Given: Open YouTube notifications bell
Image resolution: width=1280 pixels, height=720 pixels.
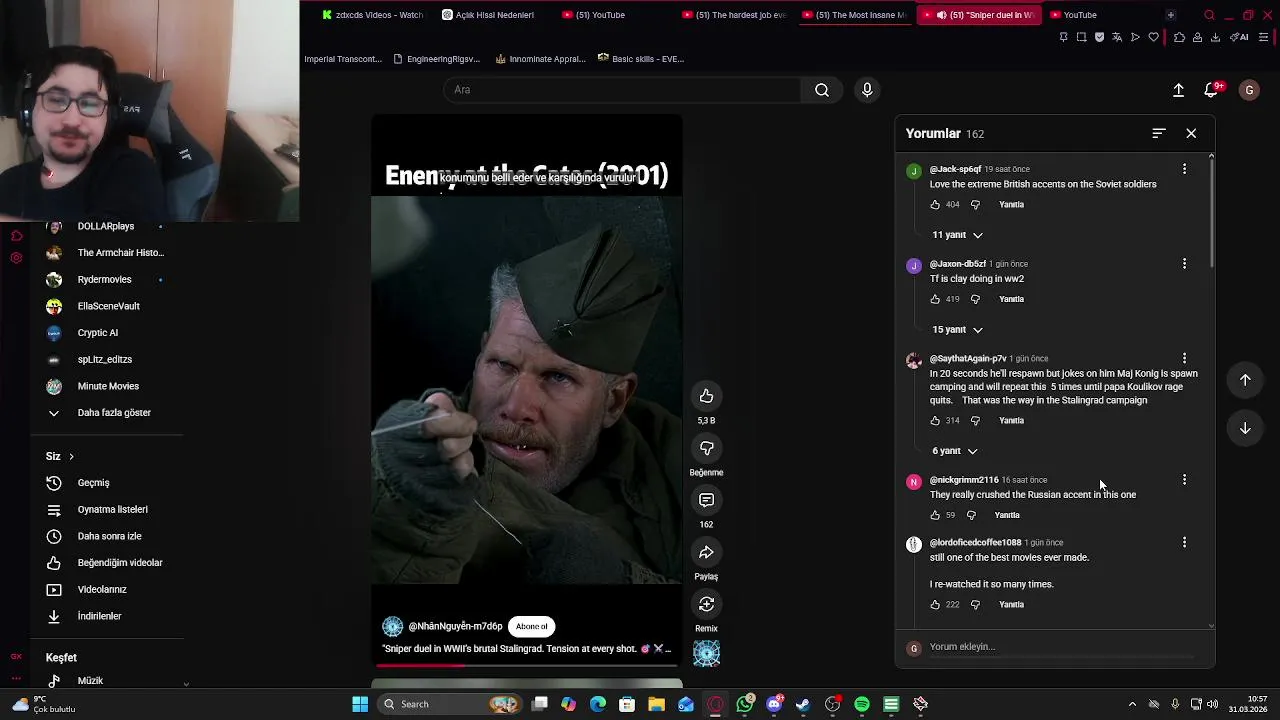Looking at the screenshot, I should pyautogui.click(x=1211, y=90).
